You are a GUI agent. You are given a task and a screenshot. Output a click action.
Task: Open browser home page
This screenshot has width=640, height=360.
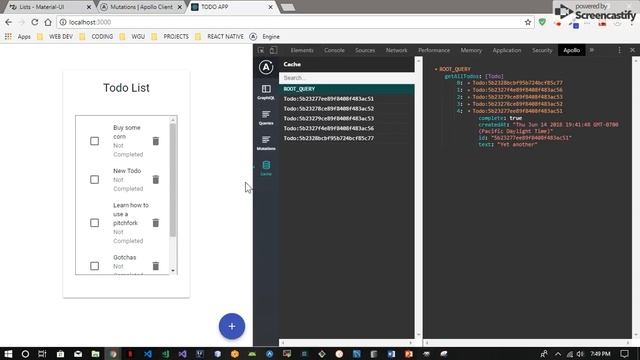click(48, 22)
